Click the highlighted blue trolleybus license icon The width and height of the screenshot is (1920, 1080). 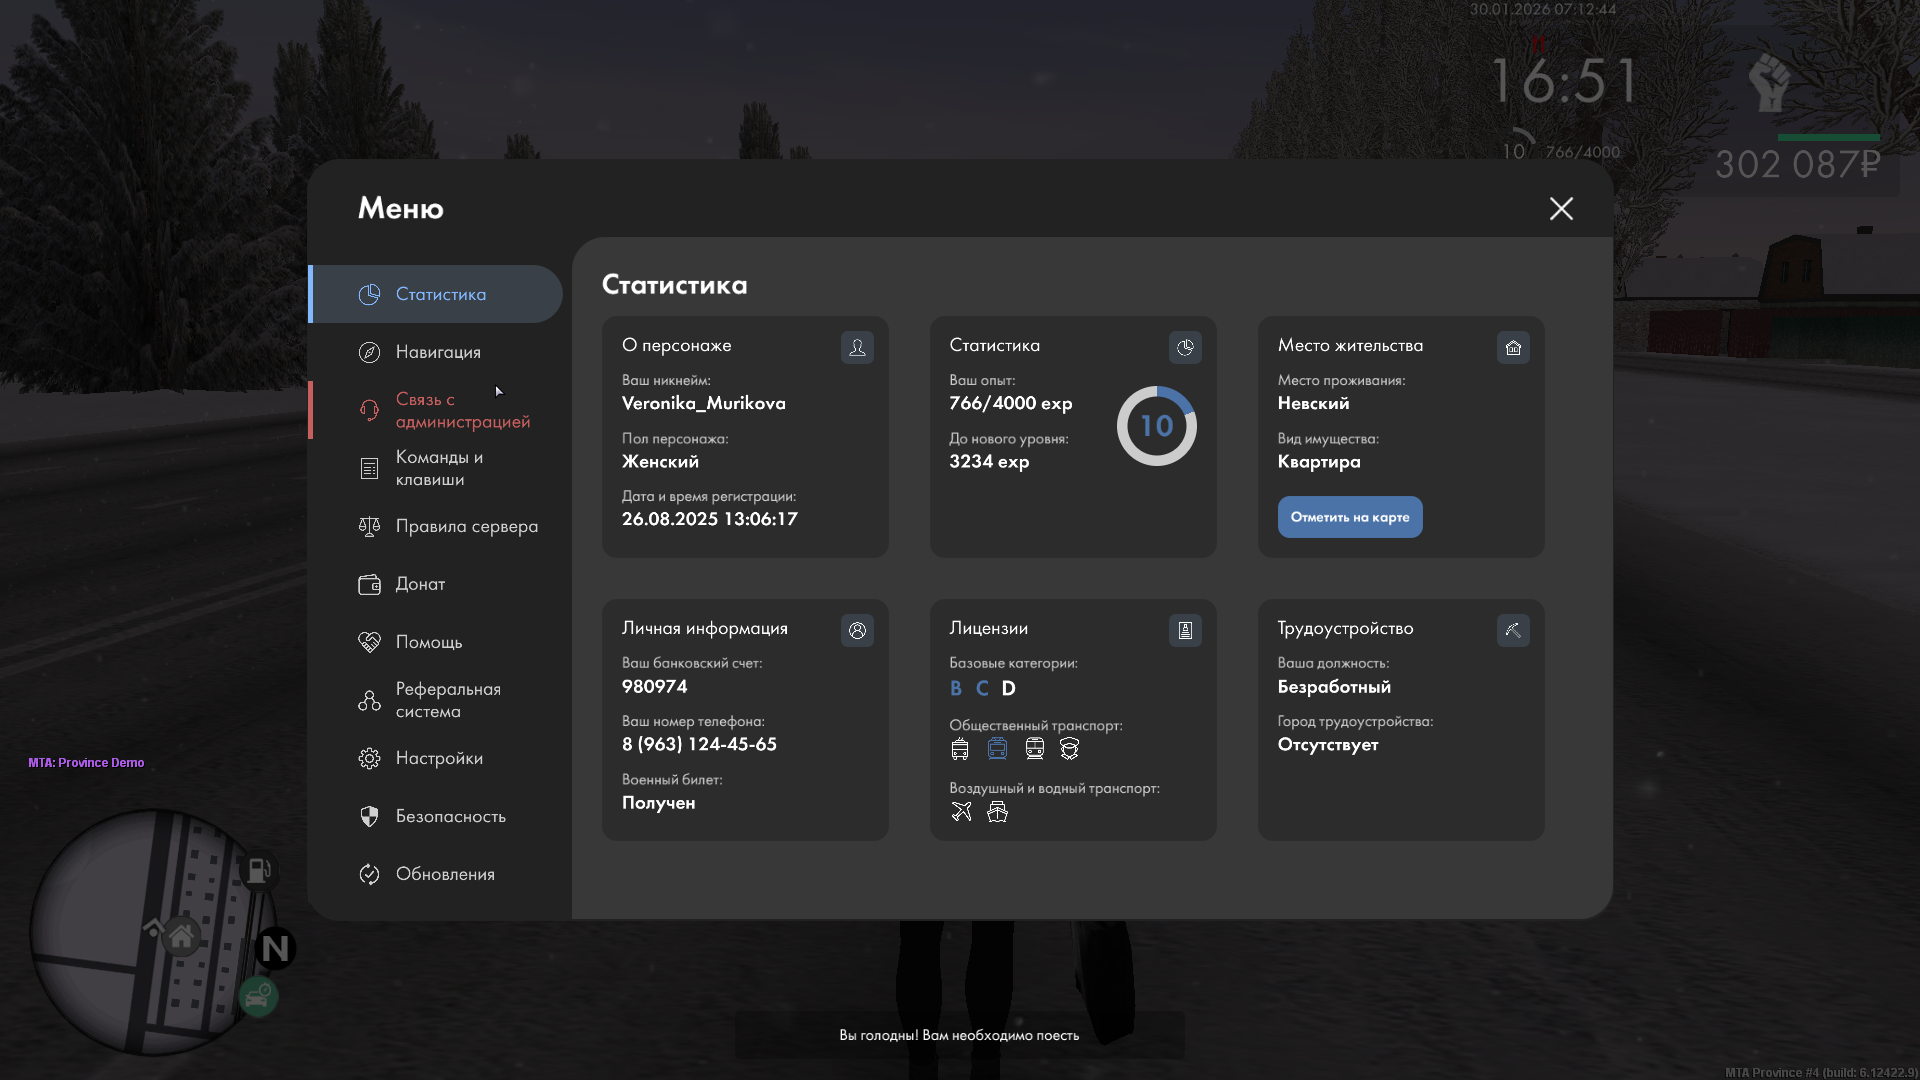click(997, 749)
